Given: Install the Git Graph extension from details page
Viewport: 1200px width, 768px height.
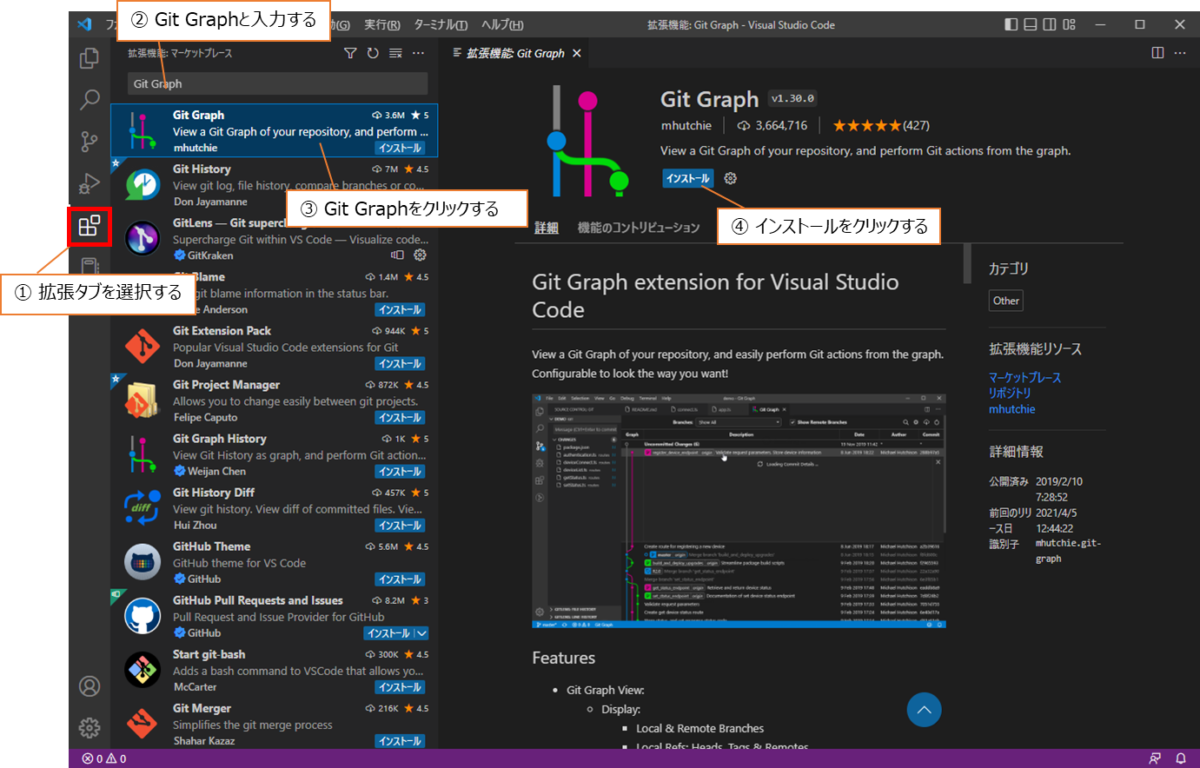Looking at the screenshot, I should 688,179.
